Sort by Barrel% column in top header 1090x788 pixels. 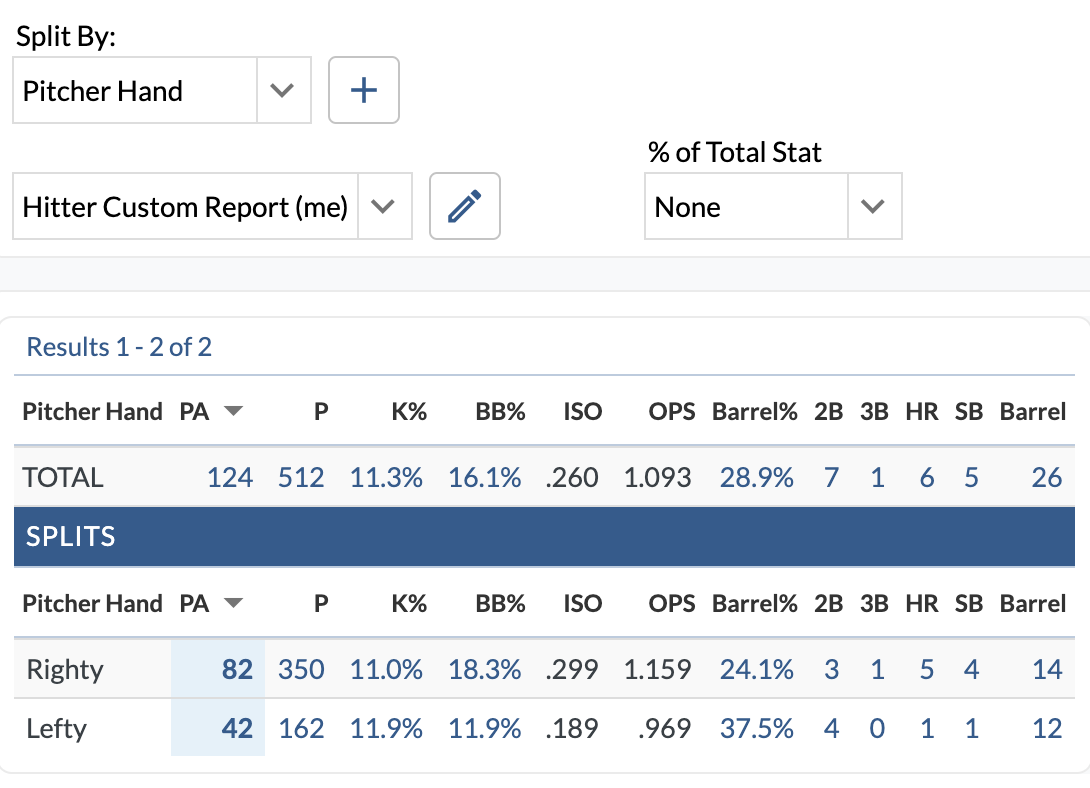[x=754, y=411]
